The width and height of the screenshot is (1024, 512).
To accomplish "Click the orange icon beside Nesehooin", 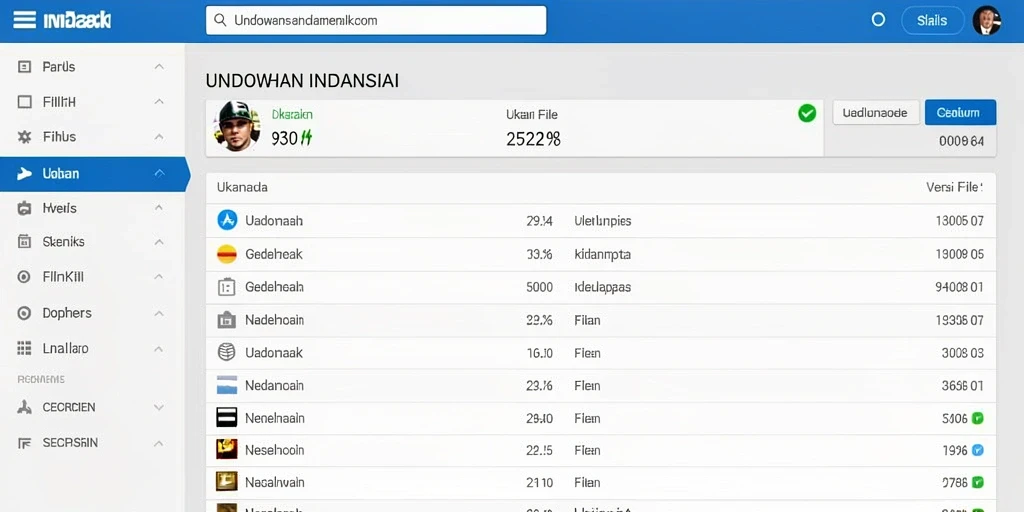I will click(x=227, y=449).
